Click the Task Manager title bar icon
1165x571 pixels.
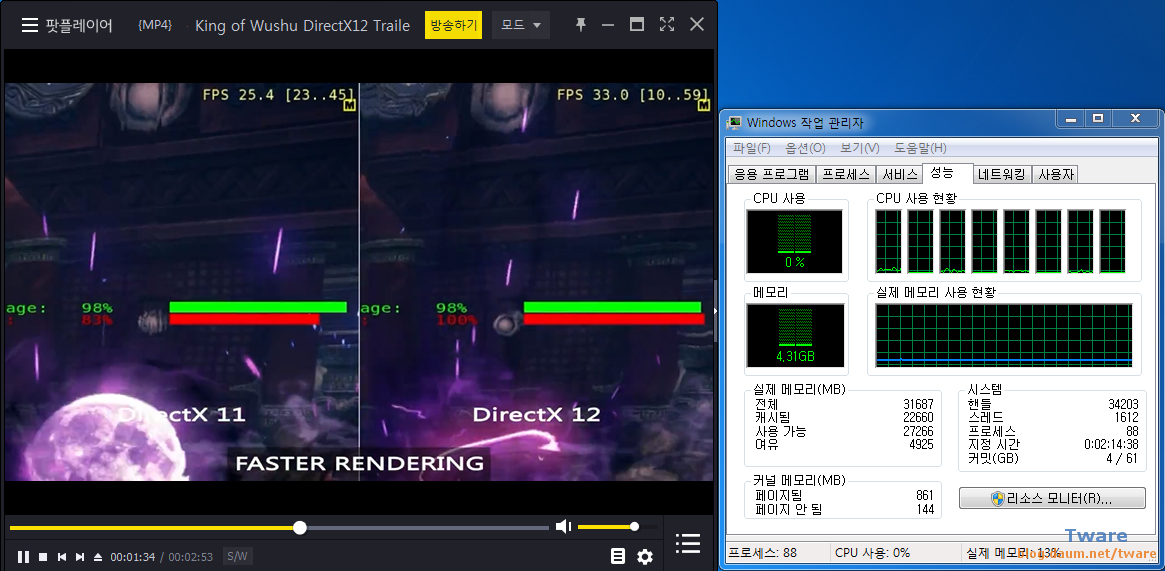pyautogui.click(x=734, y=123)
